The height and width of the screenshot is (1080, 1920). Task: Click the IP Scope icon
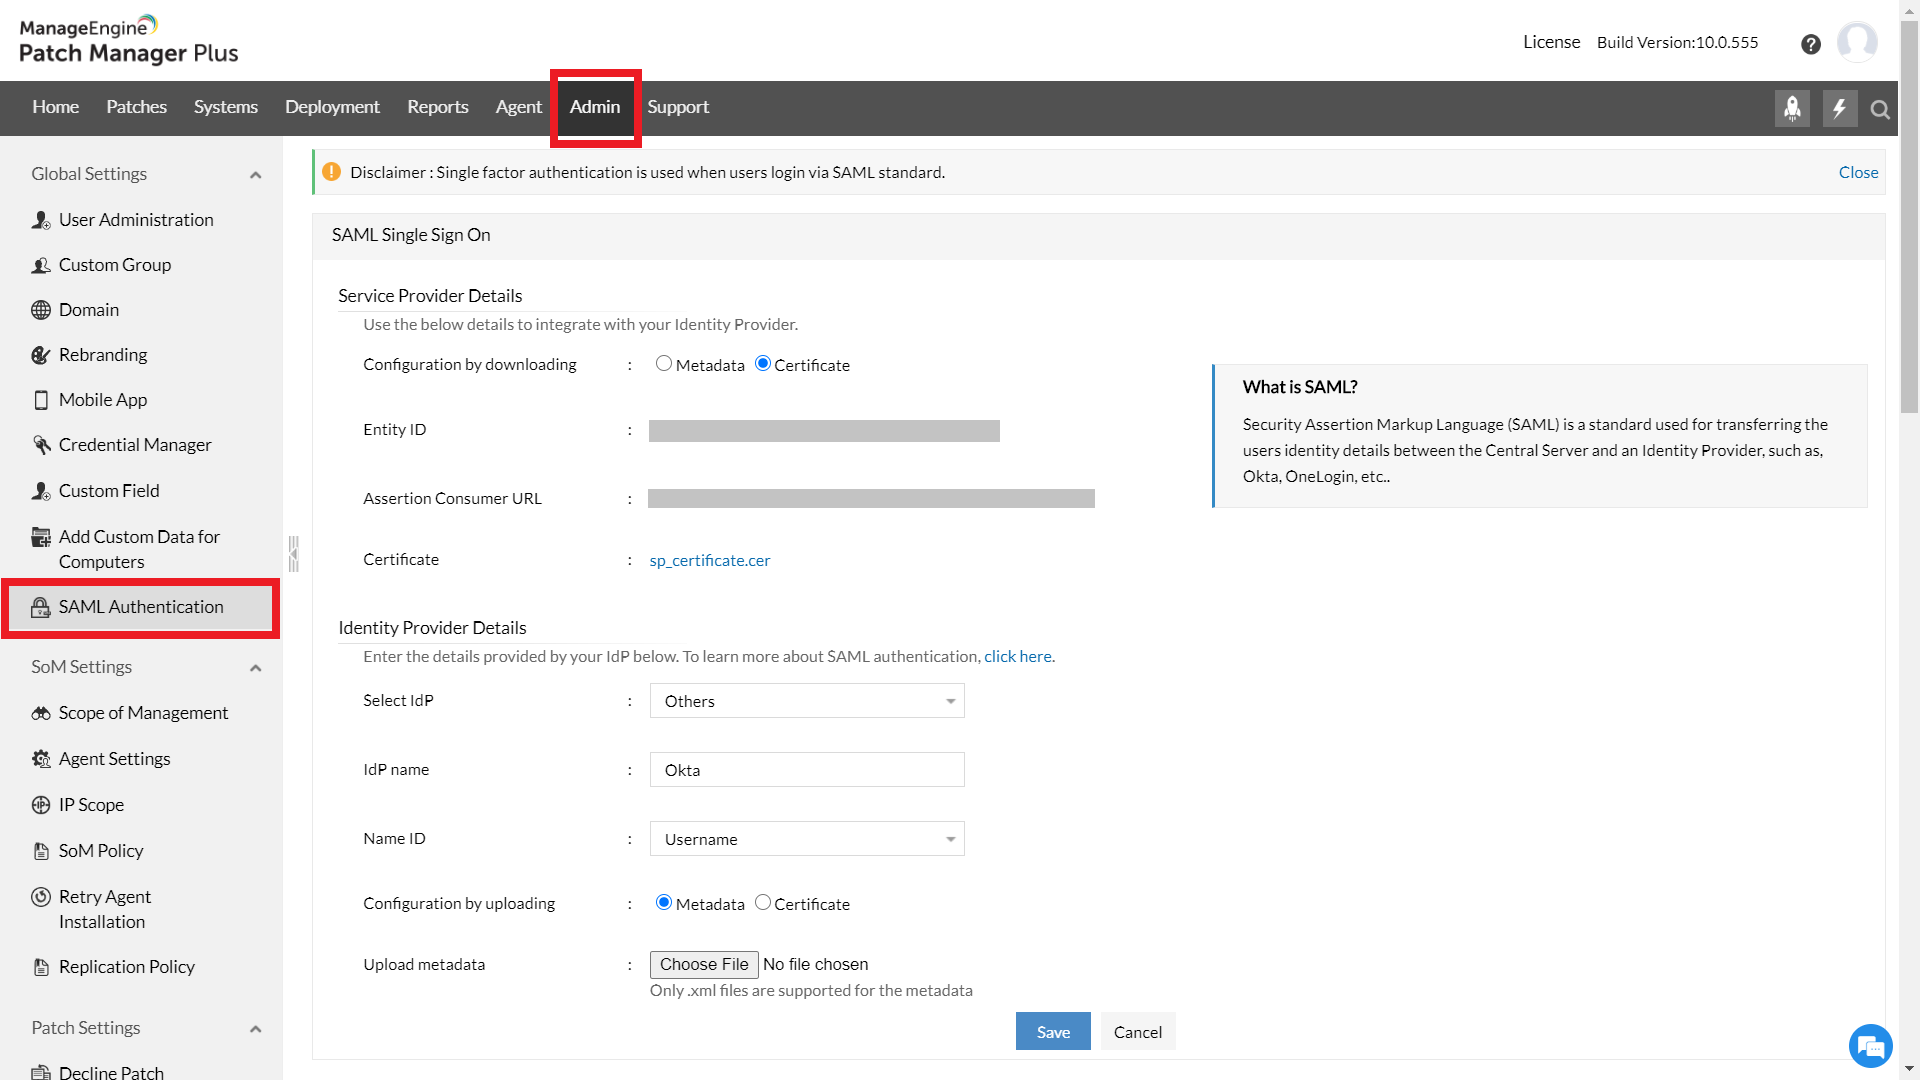[x=41, y=805]
